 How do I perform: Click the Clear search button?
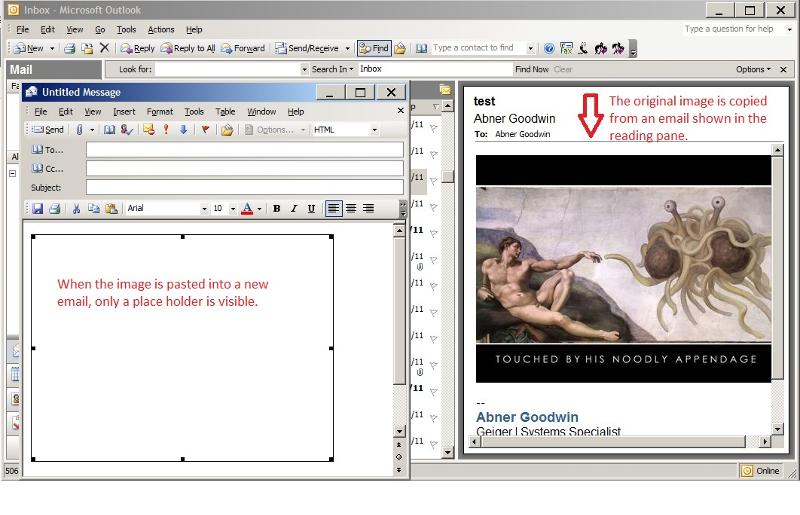point(563,69)
